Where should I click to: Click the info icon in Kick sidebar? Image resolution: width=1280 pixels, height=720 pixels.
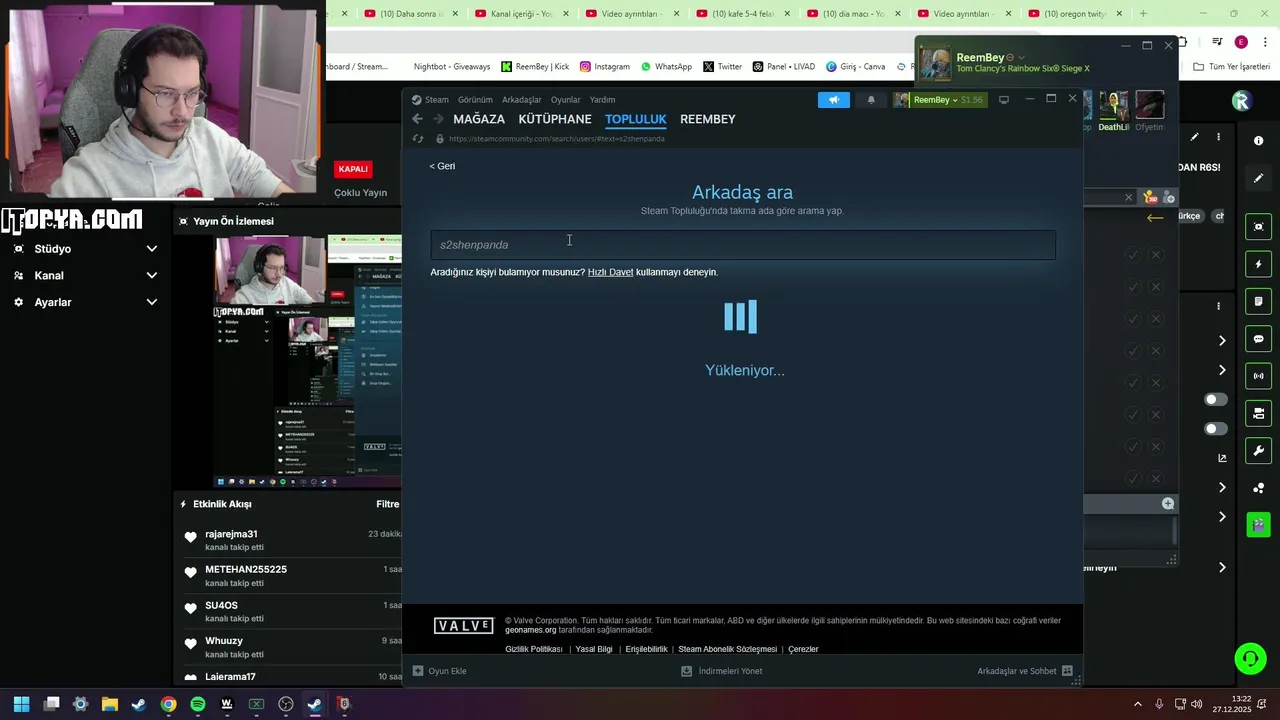tap(1258, 141)
